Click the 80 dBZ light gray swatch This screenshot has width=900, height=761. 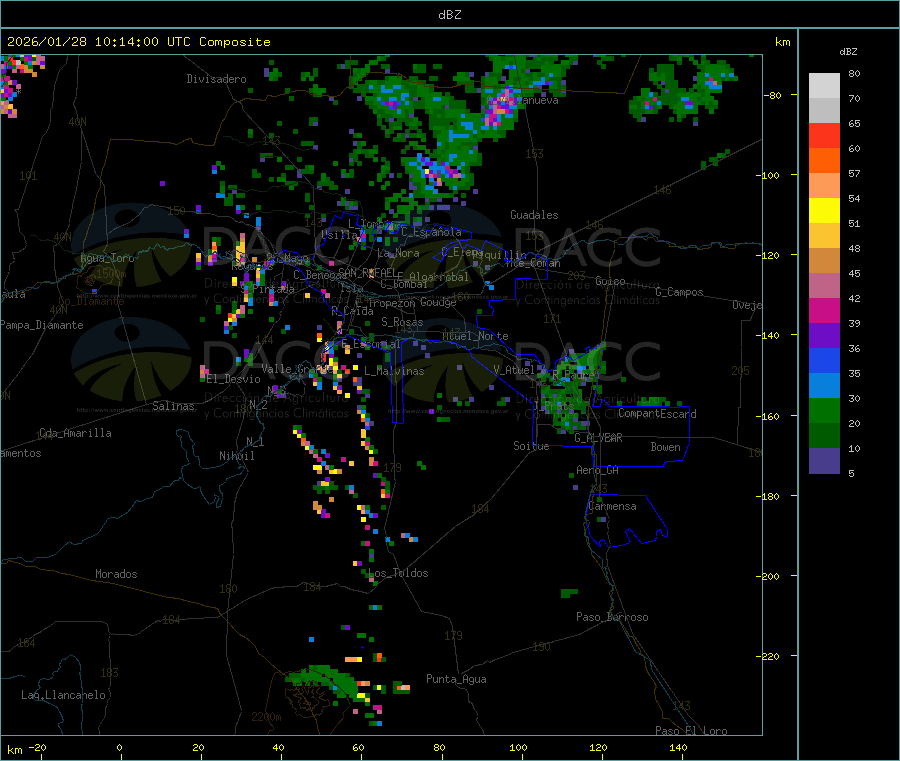coord(824,86)
